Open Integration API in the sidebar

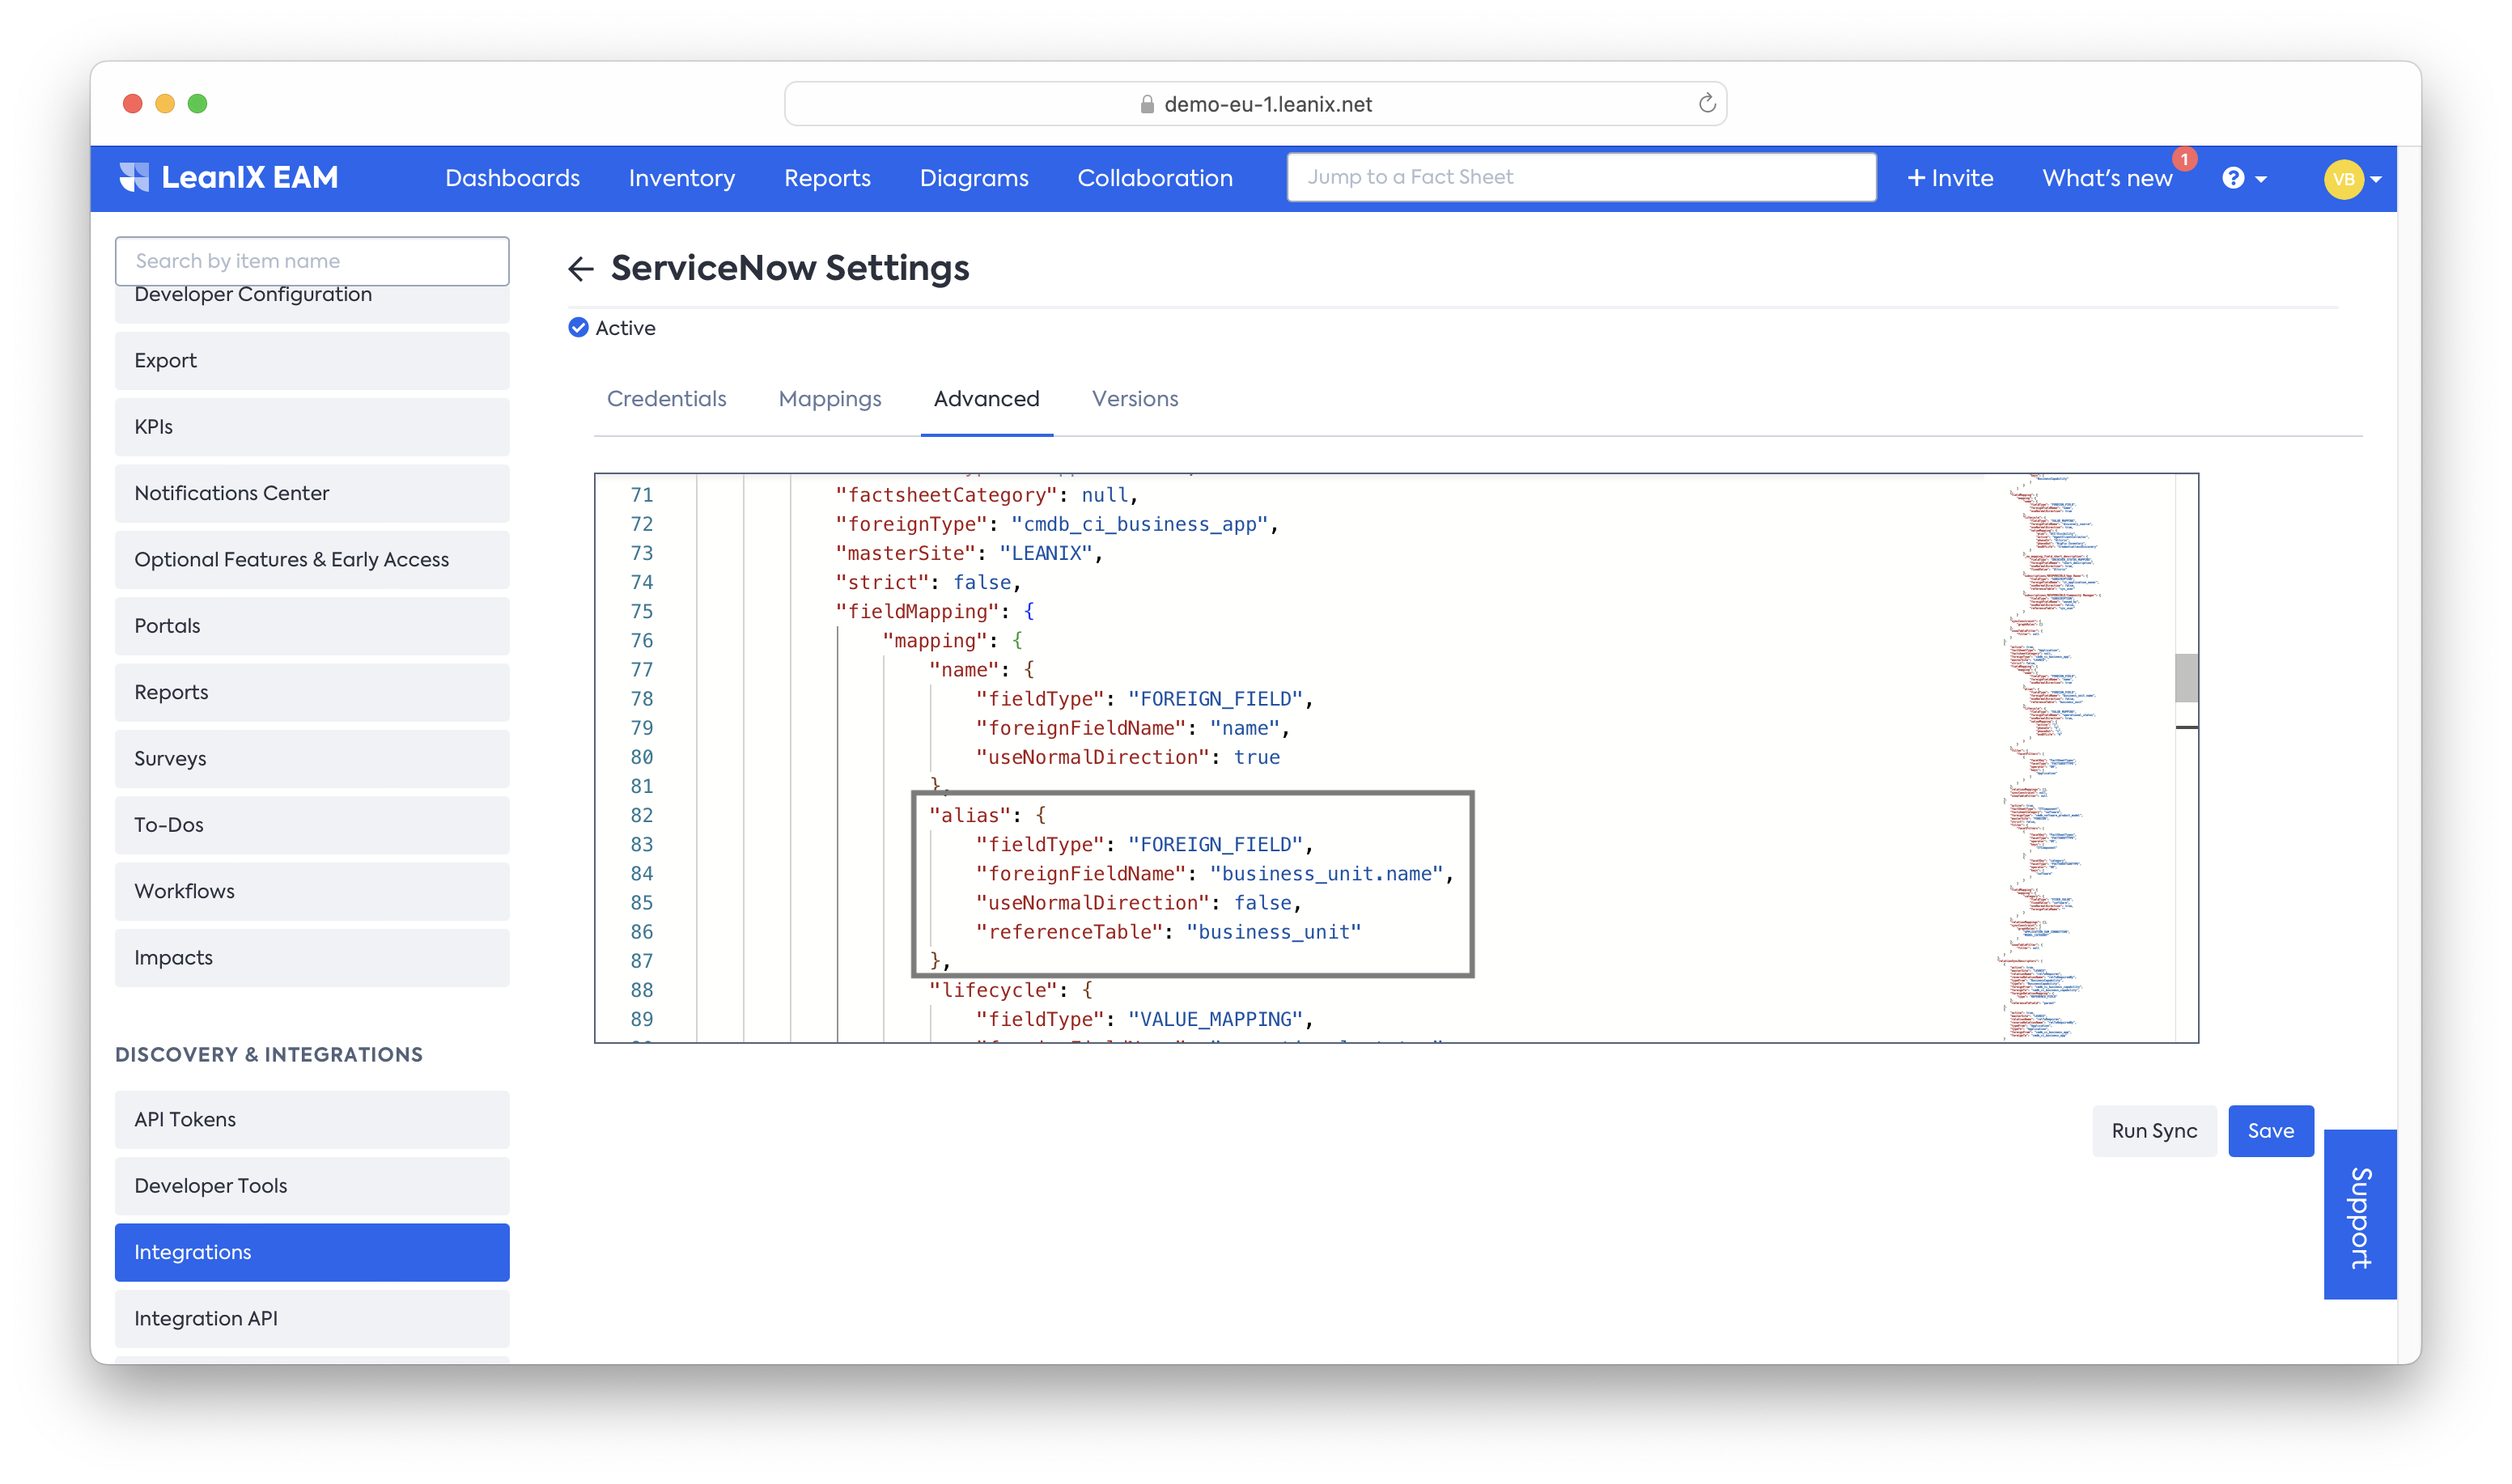[312, 1318]
